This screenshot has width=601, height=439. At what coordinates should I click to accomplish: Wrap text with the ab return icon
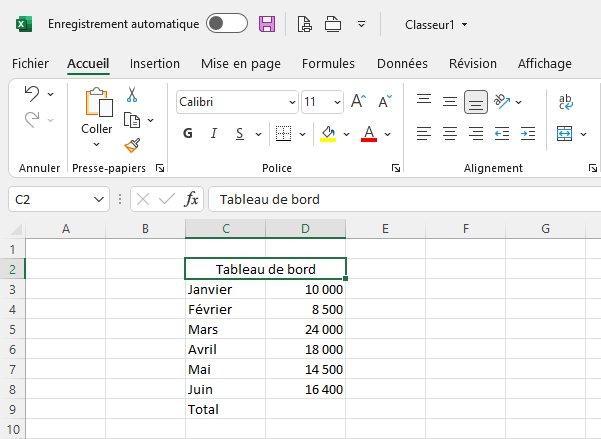pyautogui.click(x=566, y=102)
